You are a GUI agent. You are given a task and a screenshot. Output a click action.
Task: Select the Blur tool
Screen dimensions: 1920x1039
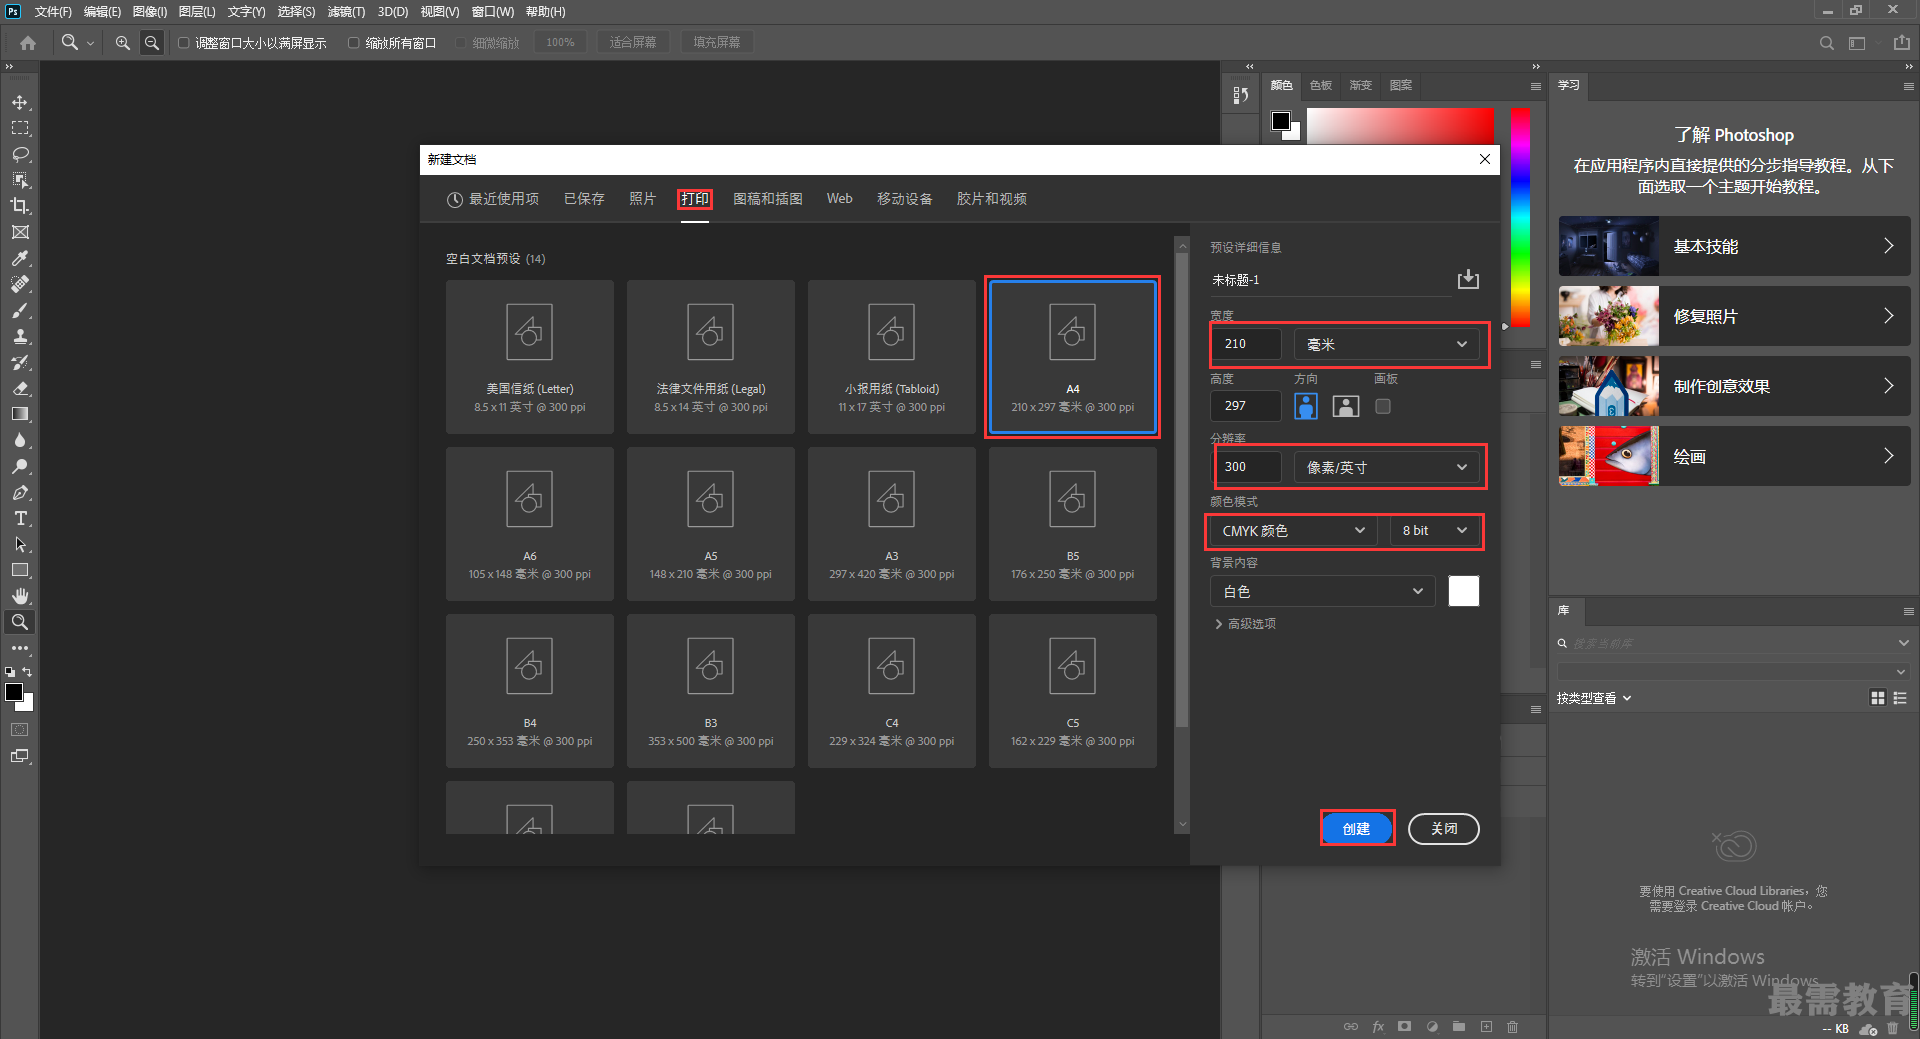20,441
